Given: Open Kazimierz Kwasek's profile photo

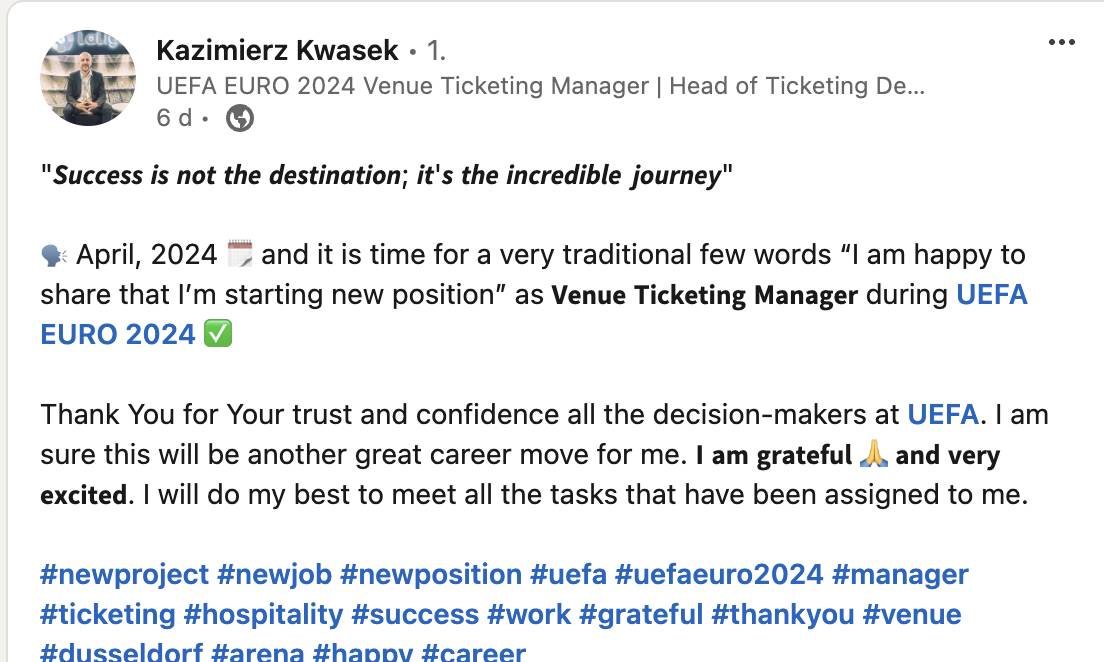Looking at the screenshot, I should (88, 78).
